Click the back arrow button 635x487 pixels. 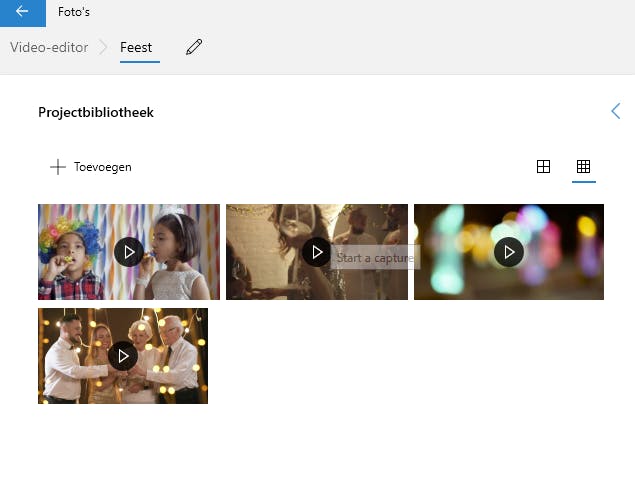click(x=23, y=12)
